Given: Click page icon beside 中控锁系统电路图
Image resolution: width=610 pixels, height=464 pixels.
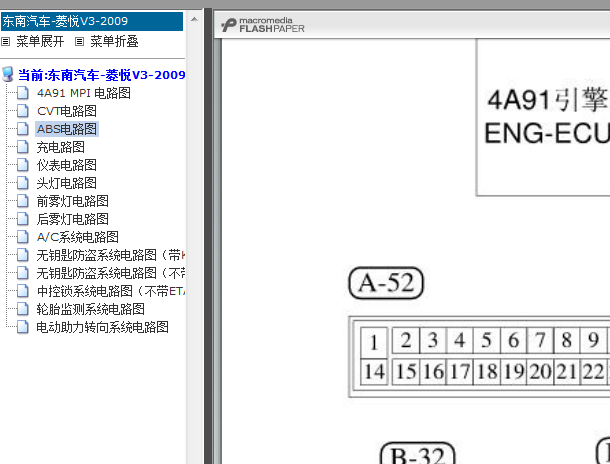Looking at the screenshot, I should 23,291.
